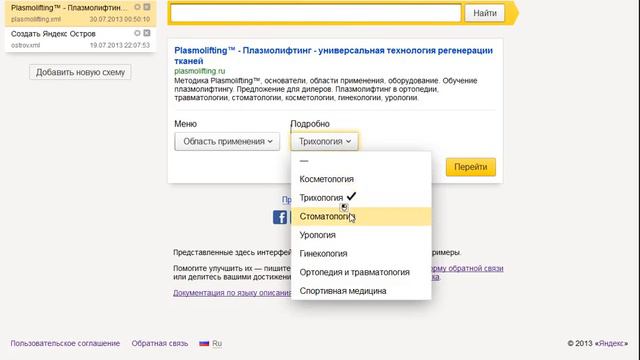Click the Найти search button
The height and width of the screenshot is (360, 640).
pos(484,13)
